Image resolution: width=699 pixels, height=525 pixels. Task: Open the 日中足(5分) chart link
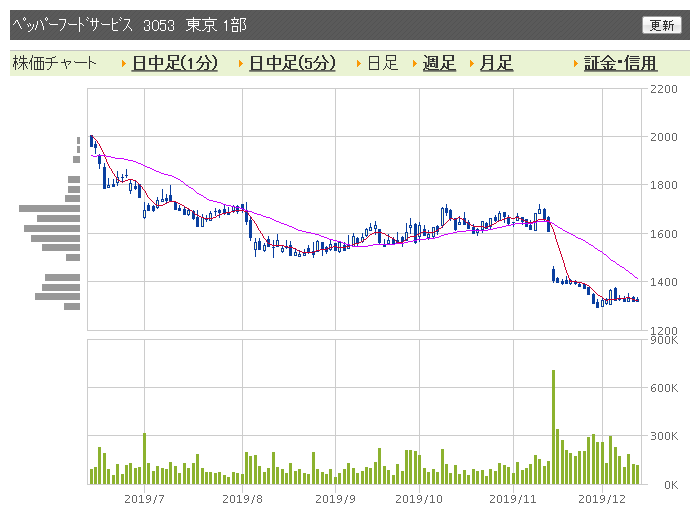tap(292, 63)
